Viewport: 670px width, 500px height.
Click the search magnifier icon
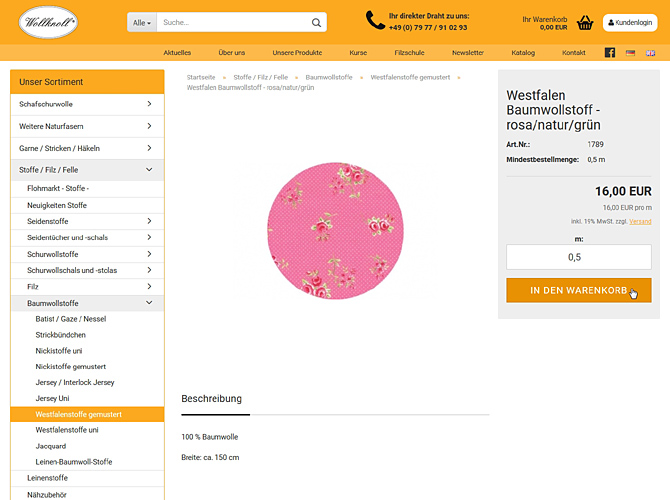(316, 23)
